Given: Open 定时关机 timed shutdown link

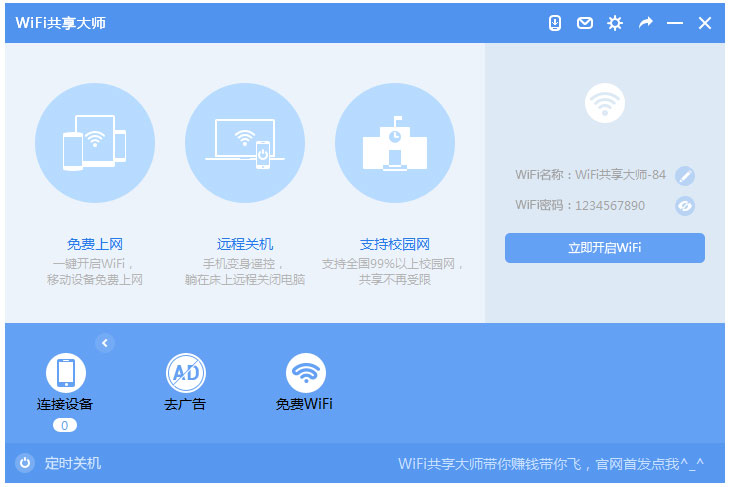Looking at the screenshot, I should [x=72, y=463].
